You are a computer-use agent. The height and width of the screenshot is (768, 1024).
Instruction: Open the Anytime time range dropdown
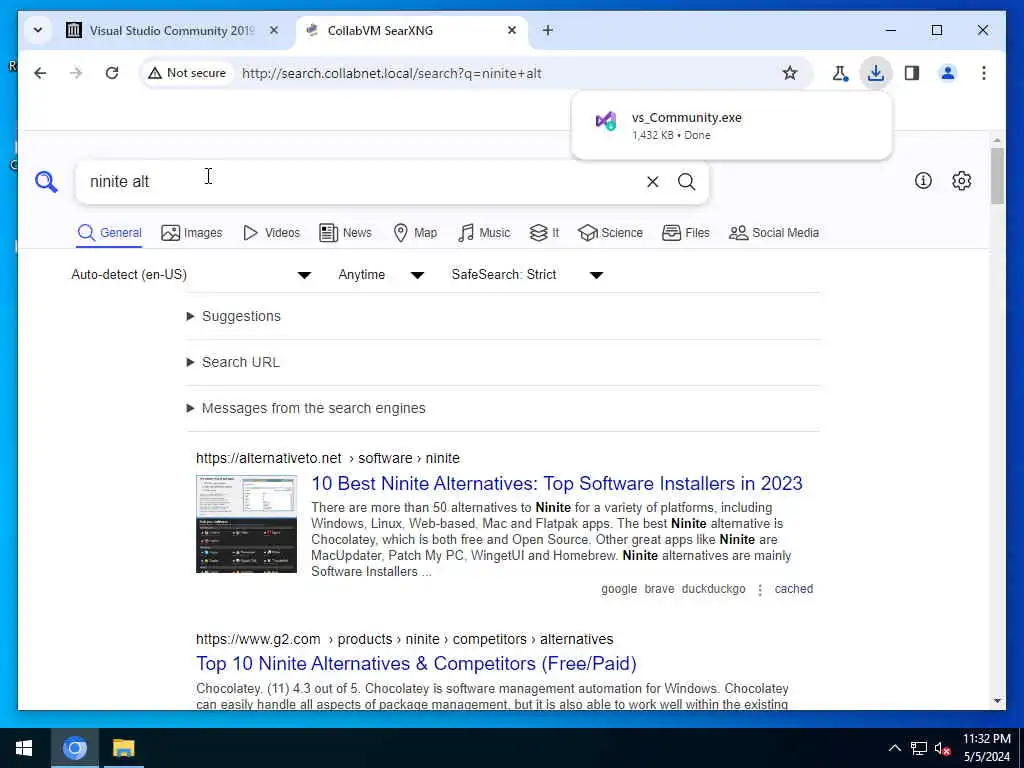coord(381,275)
